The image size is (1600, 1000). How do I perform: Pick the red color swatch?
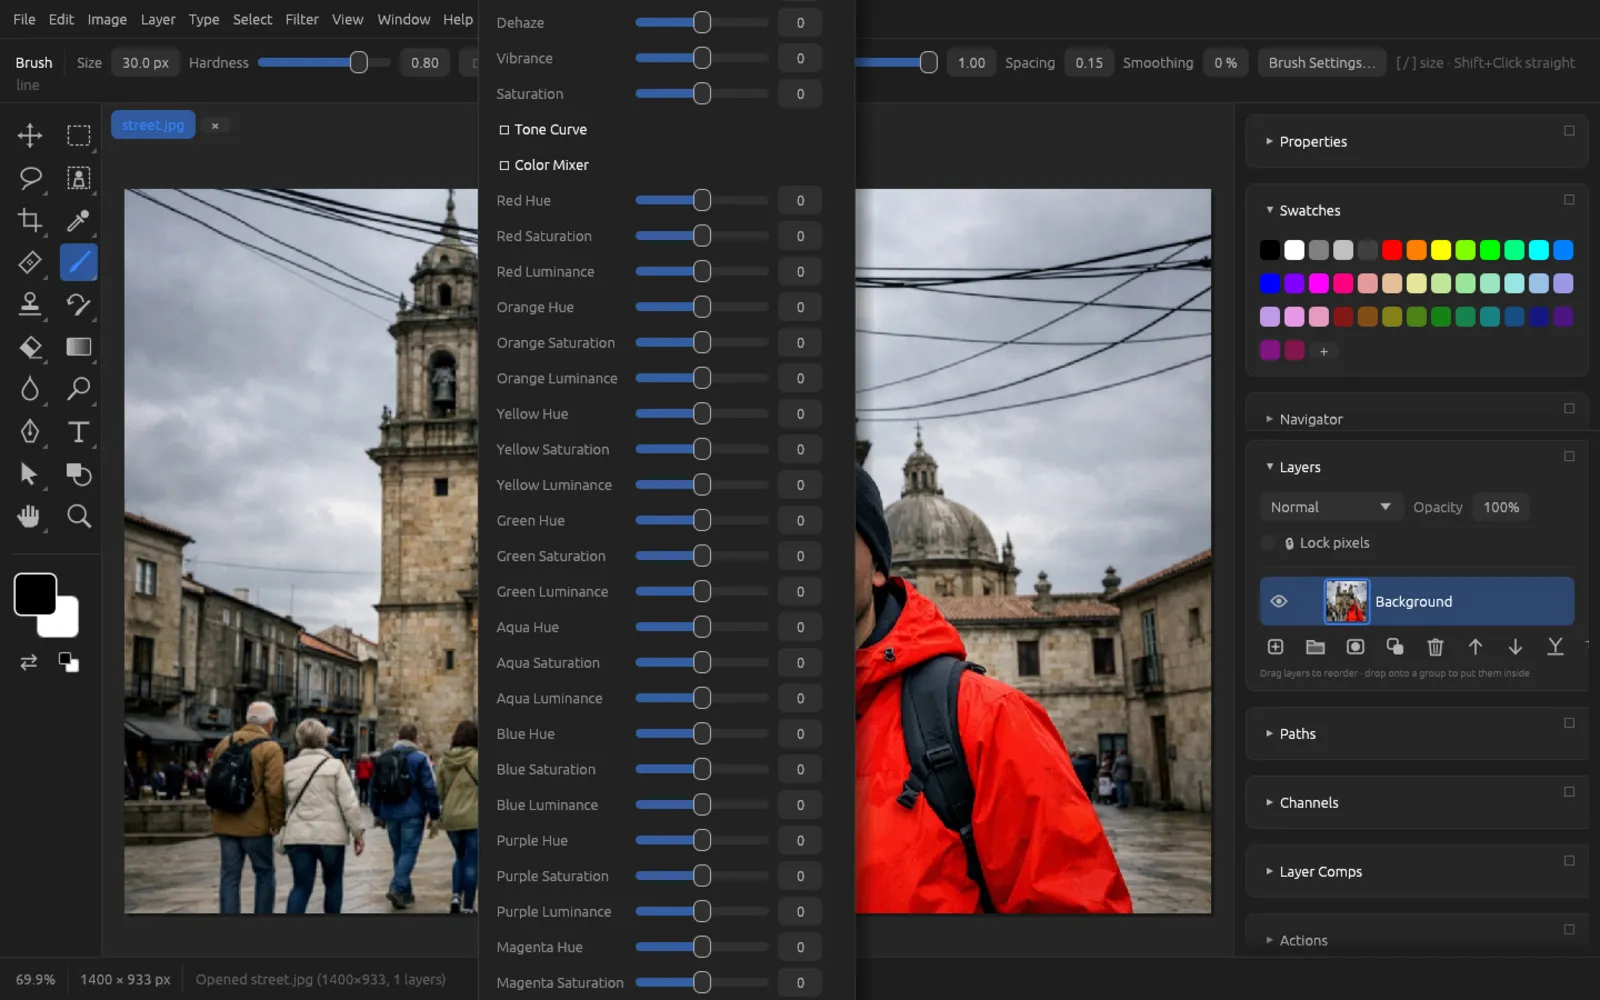coord(1392,250)
